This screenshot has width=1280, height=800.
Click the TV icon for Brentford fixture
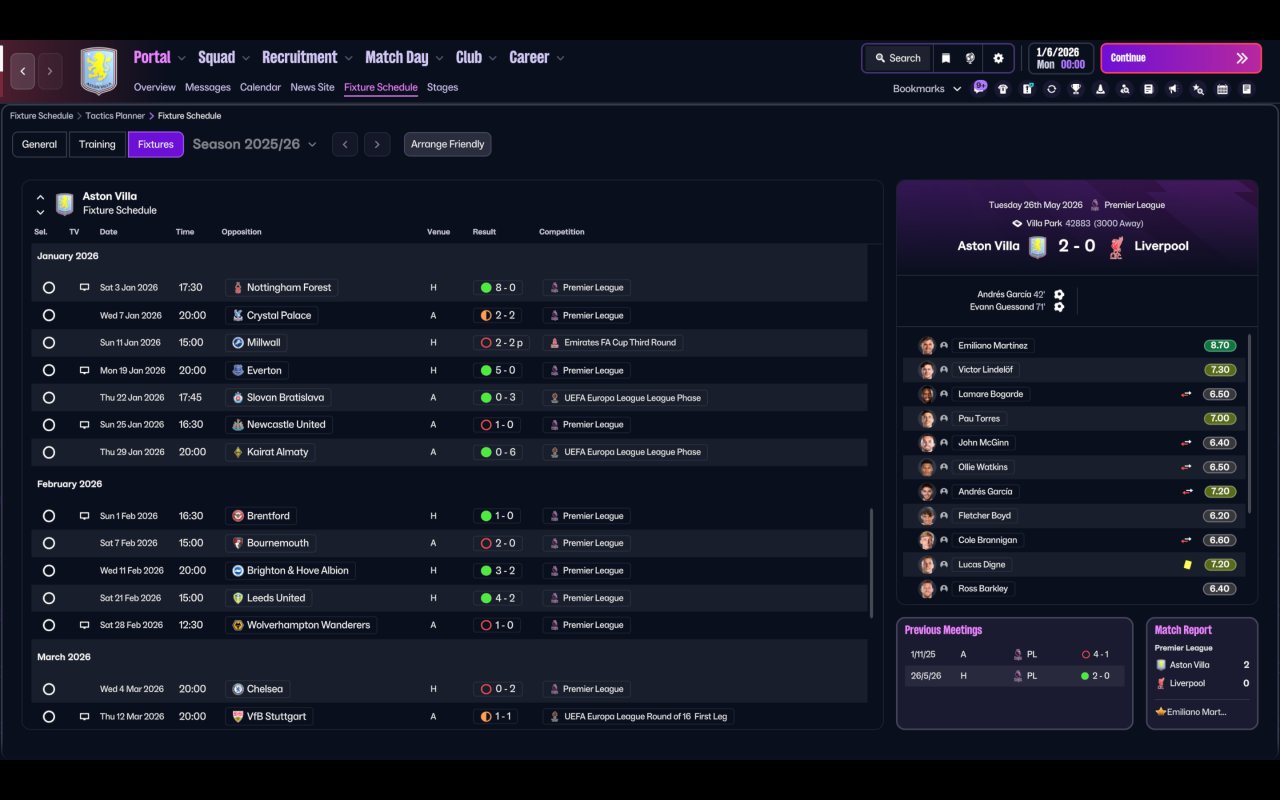(84, 516)
